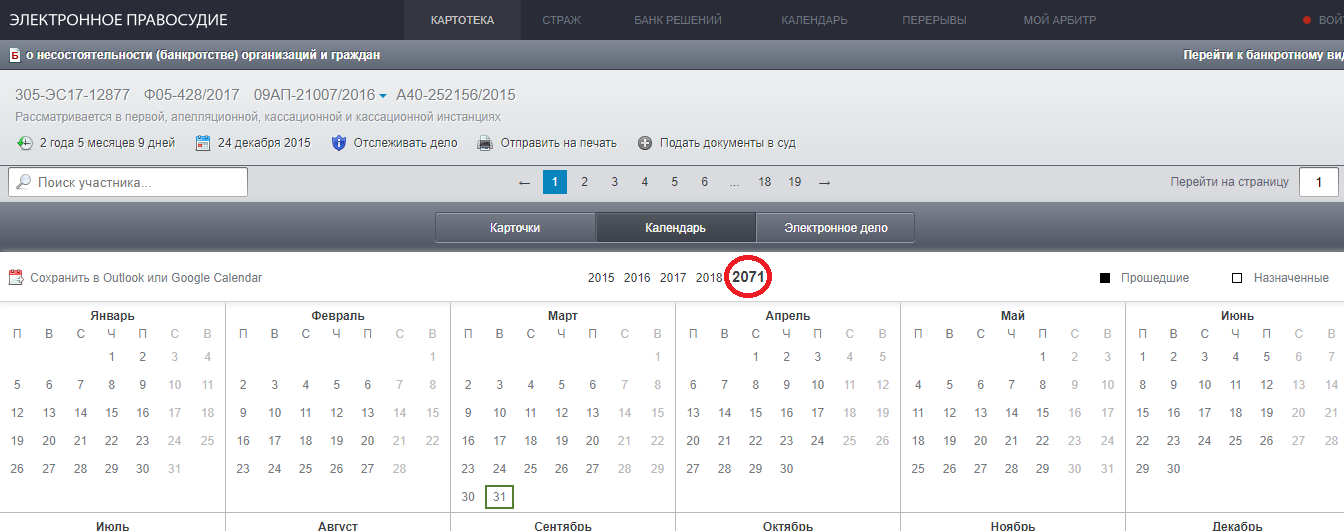
Task: Click the Outlook calendar save icon
Action: tap(15, 278)
